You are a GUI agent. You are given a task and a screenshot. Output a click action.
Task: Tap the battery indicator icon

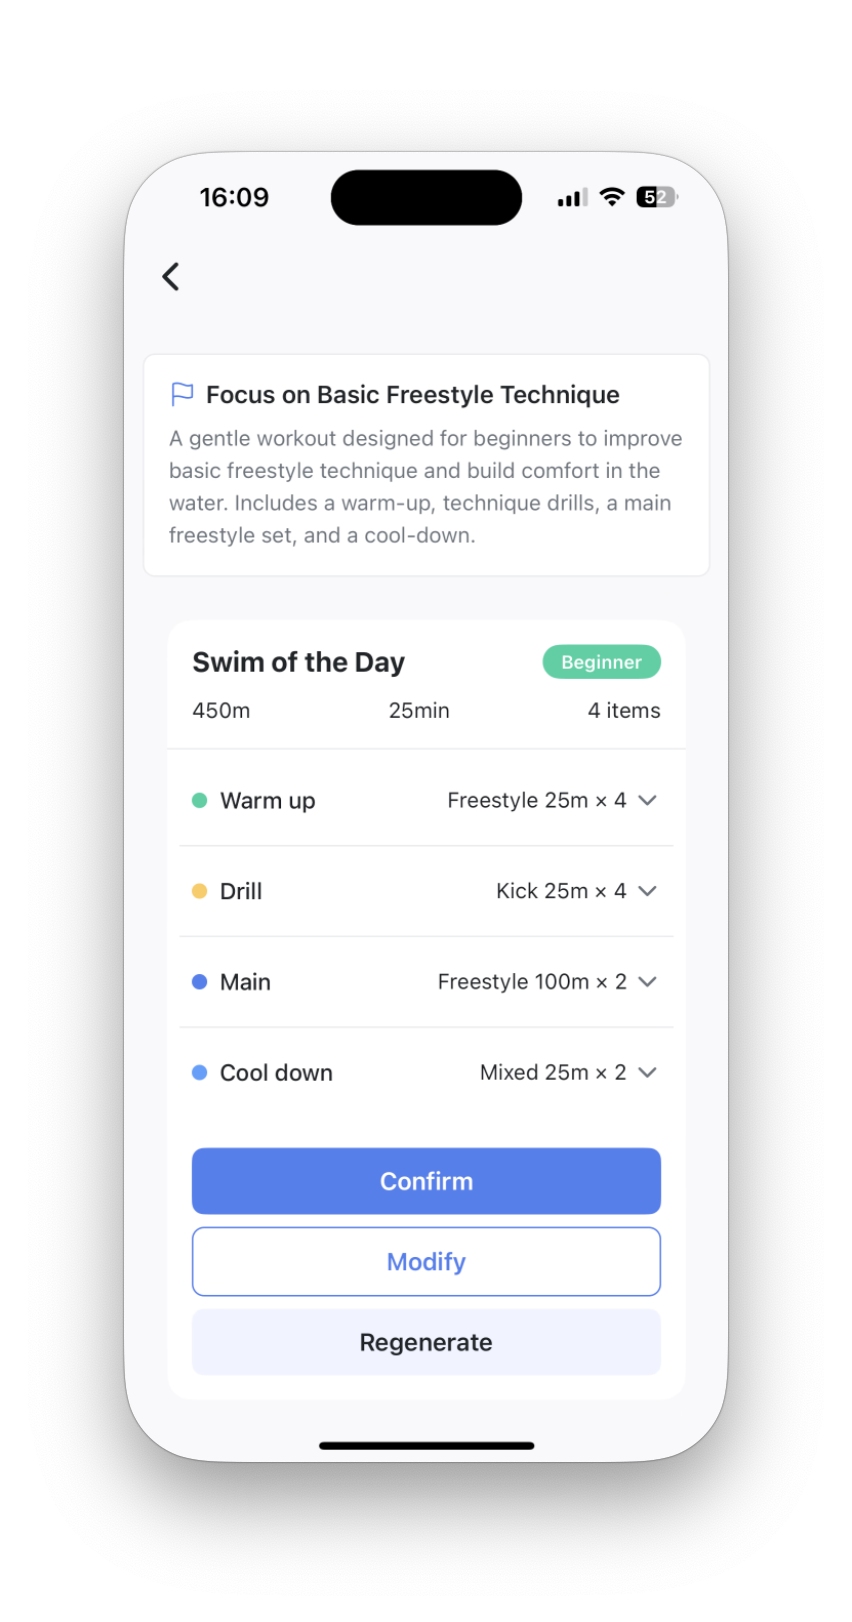(657, 197)
